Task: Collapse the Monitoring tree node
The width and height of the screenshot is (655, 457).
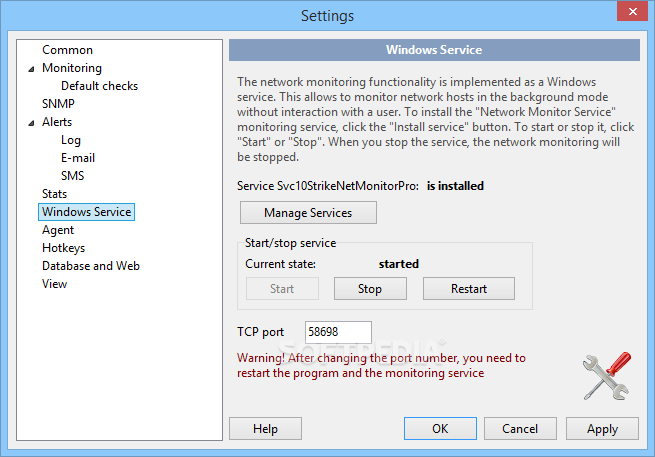Action: (x=31, y=69)
